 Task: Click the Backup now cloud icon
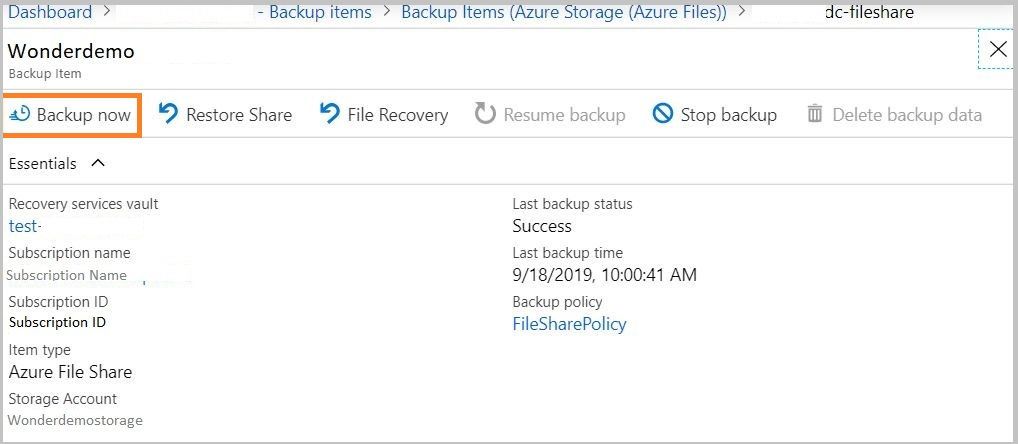click(20, 115)
